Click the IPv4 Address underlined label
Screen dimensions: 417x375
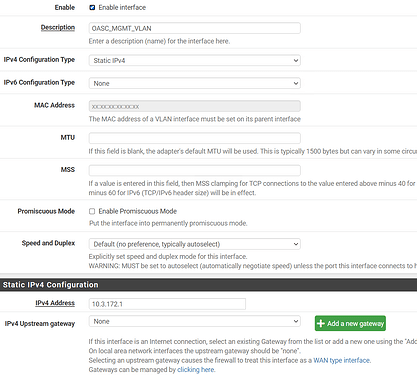tap(55, 303)
